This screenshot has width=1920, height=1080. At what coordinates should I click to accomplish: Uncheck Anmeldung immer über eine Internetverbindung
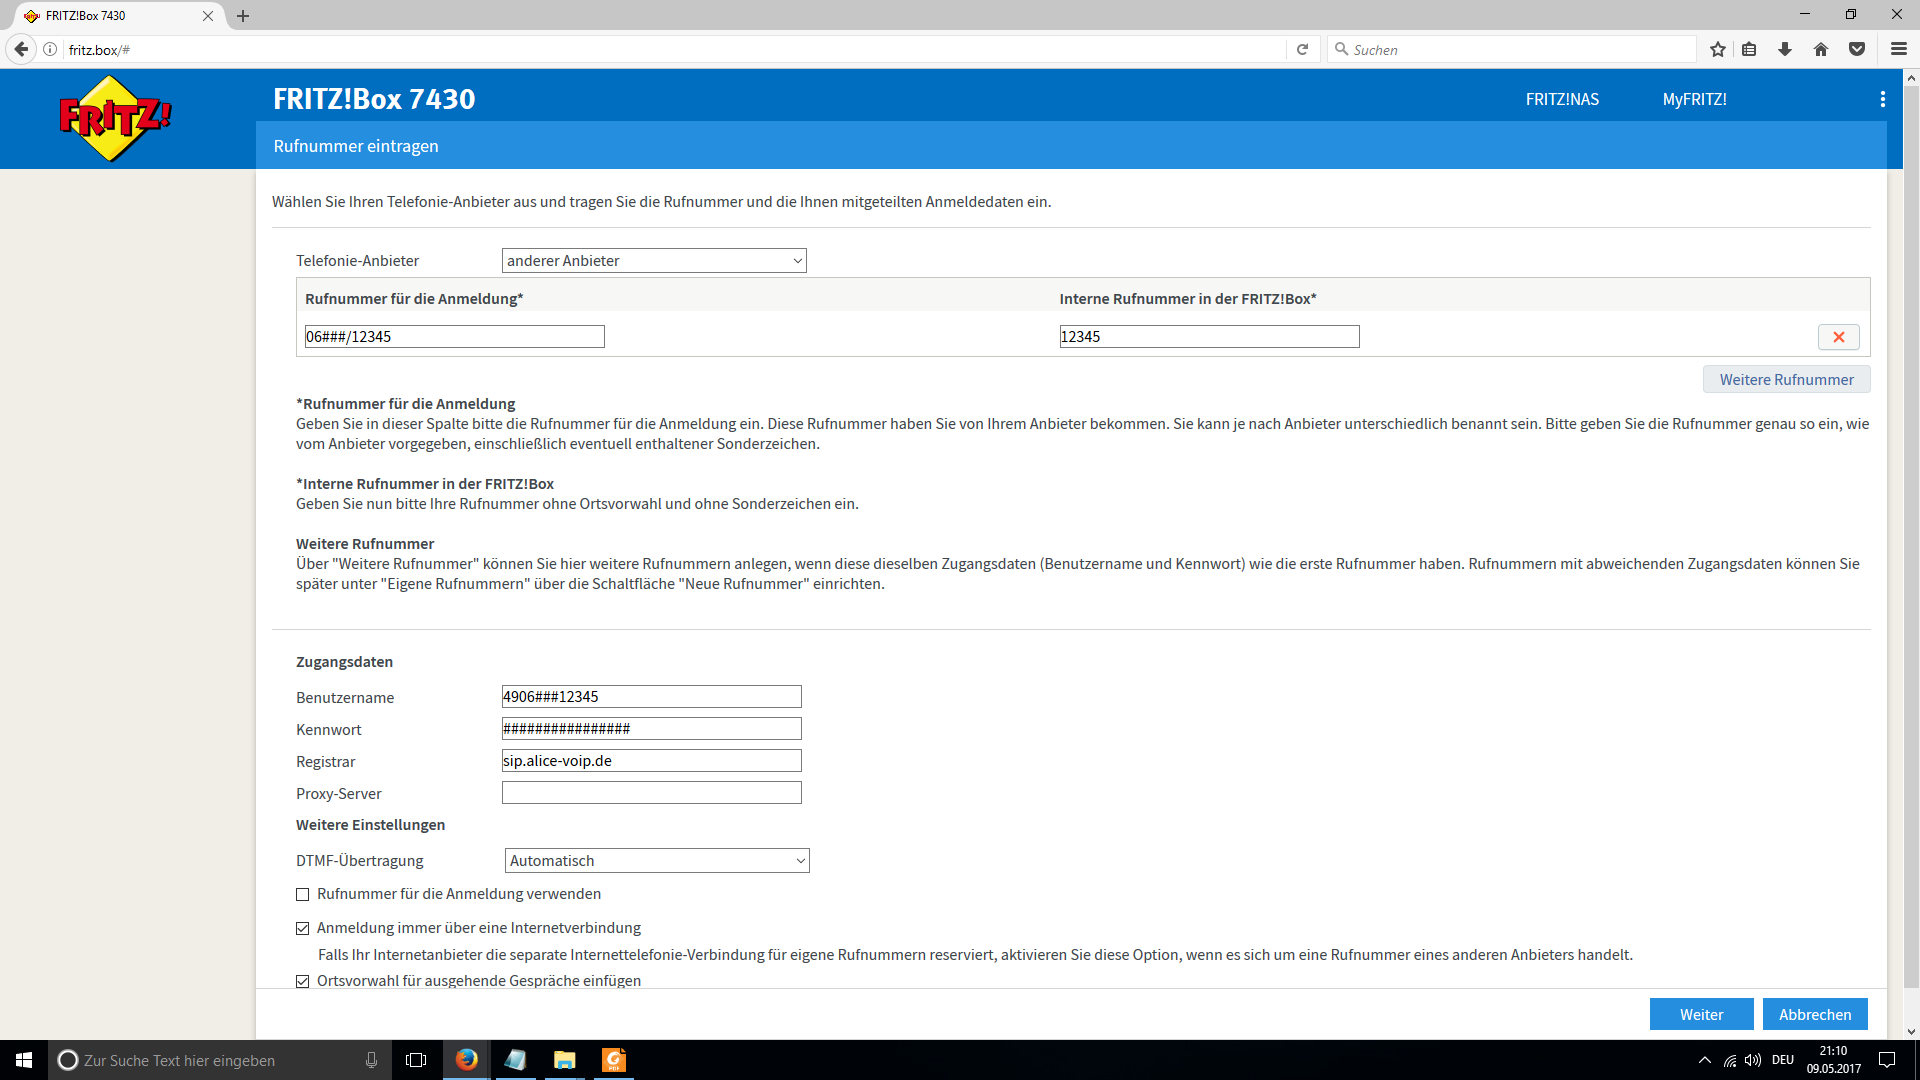[x=303, y=929]
